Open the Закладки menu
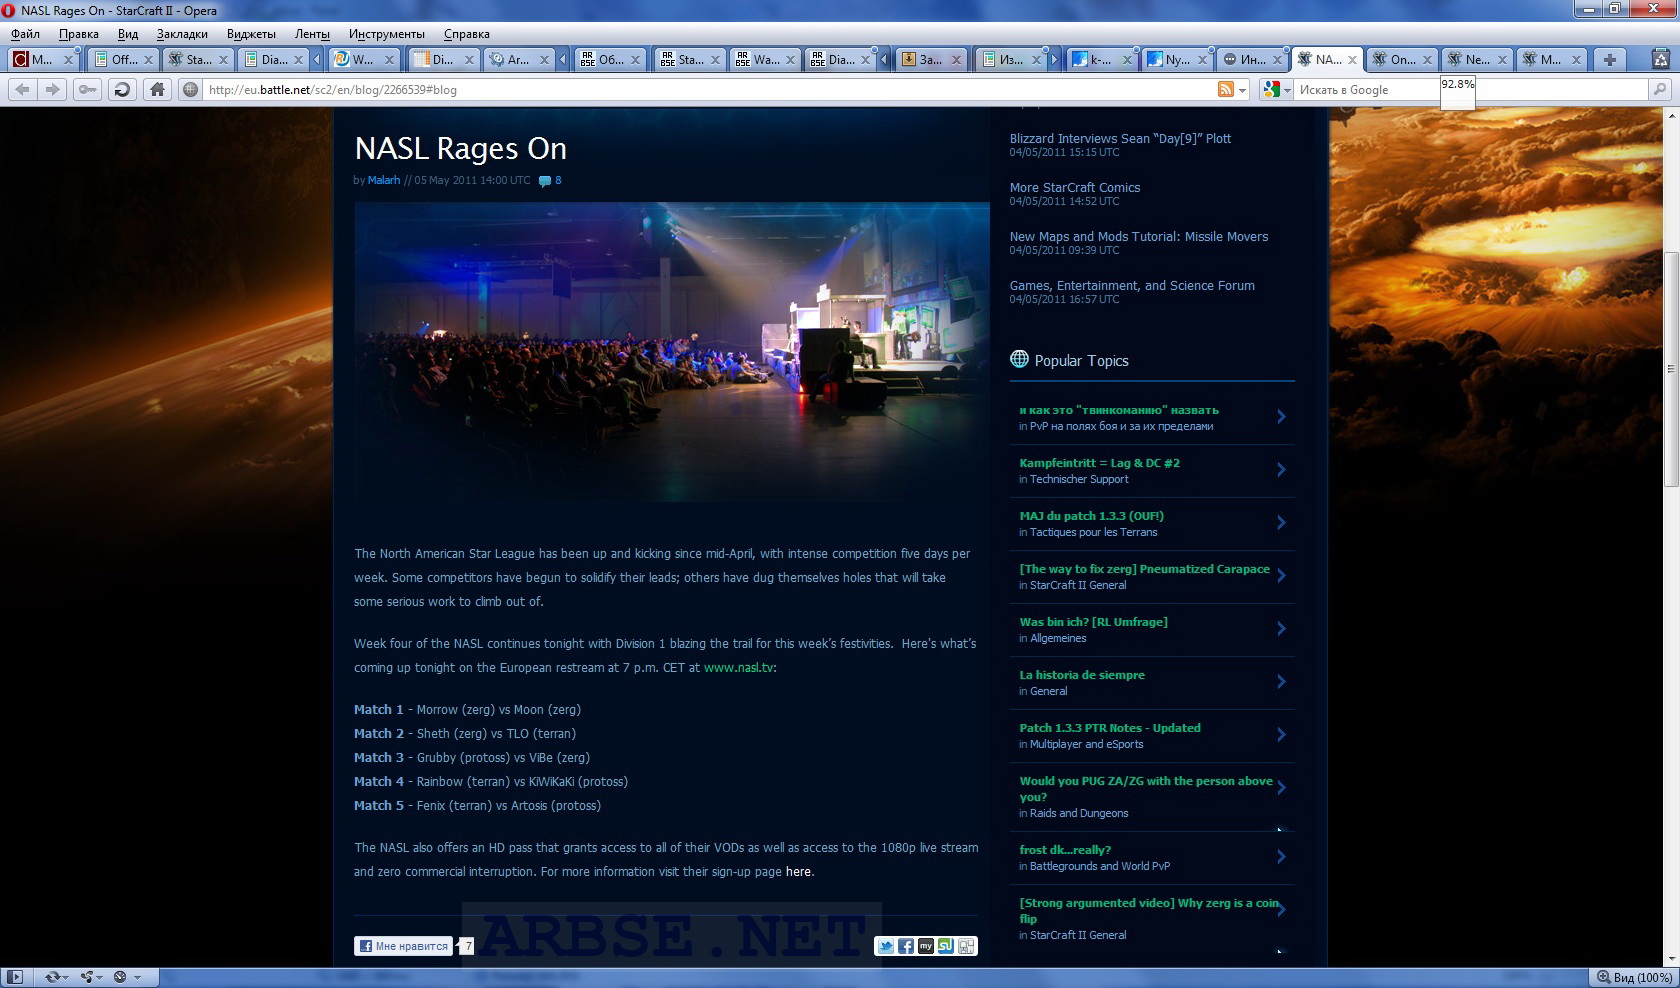This screenshot has width=1680, height=988. point(182,34)
